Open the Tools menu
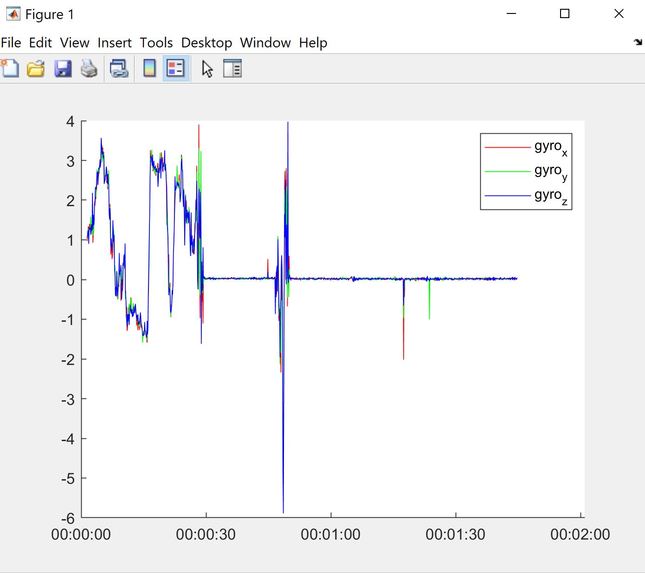 pyautogui.click(x=156, y=42)
